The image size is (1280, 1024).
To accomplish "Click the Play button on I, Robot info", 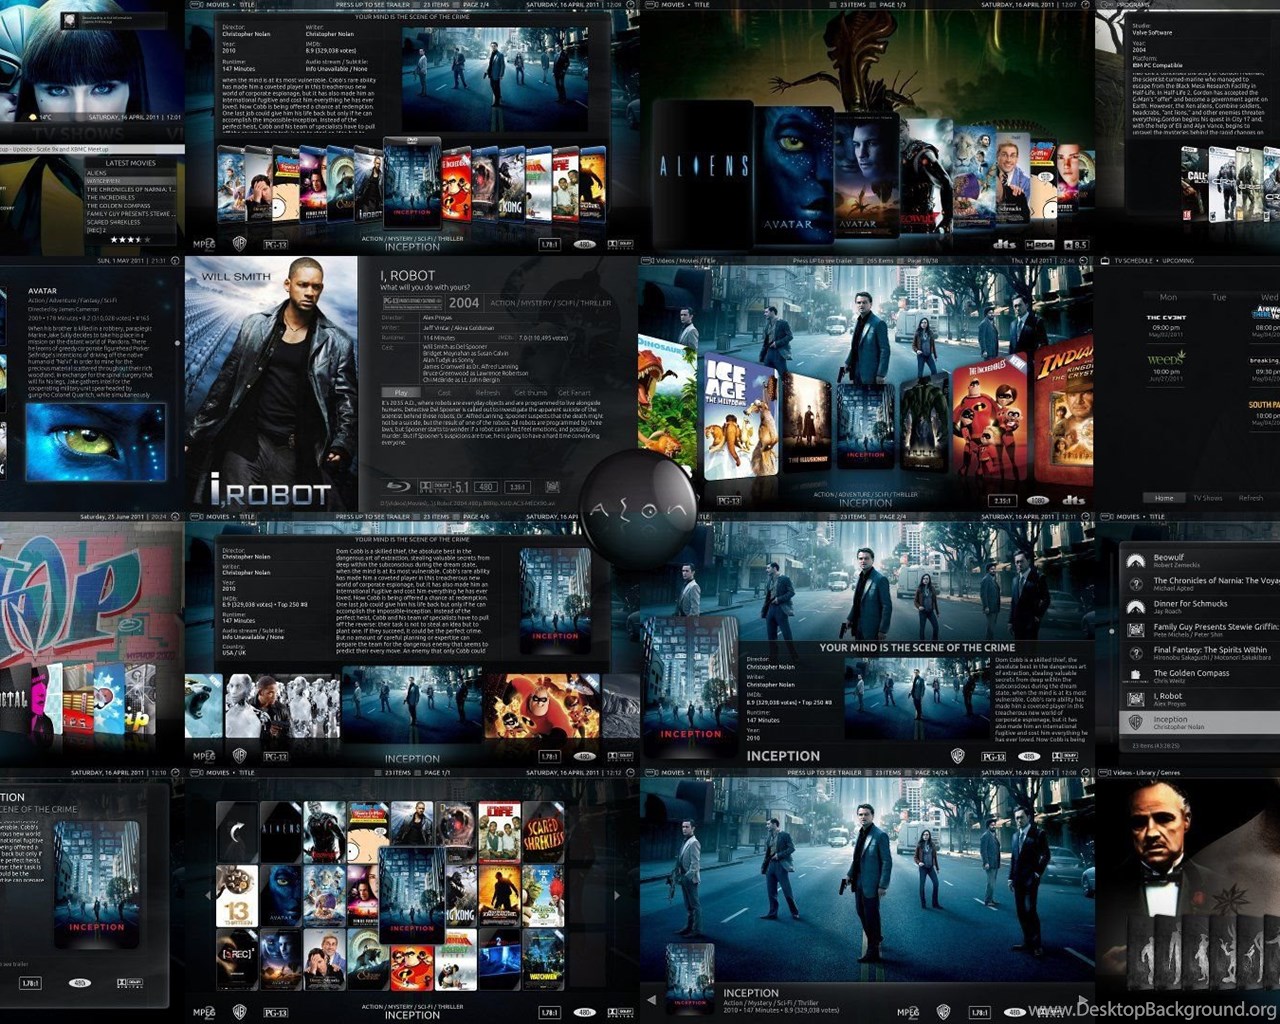I will tap(401, 393).
